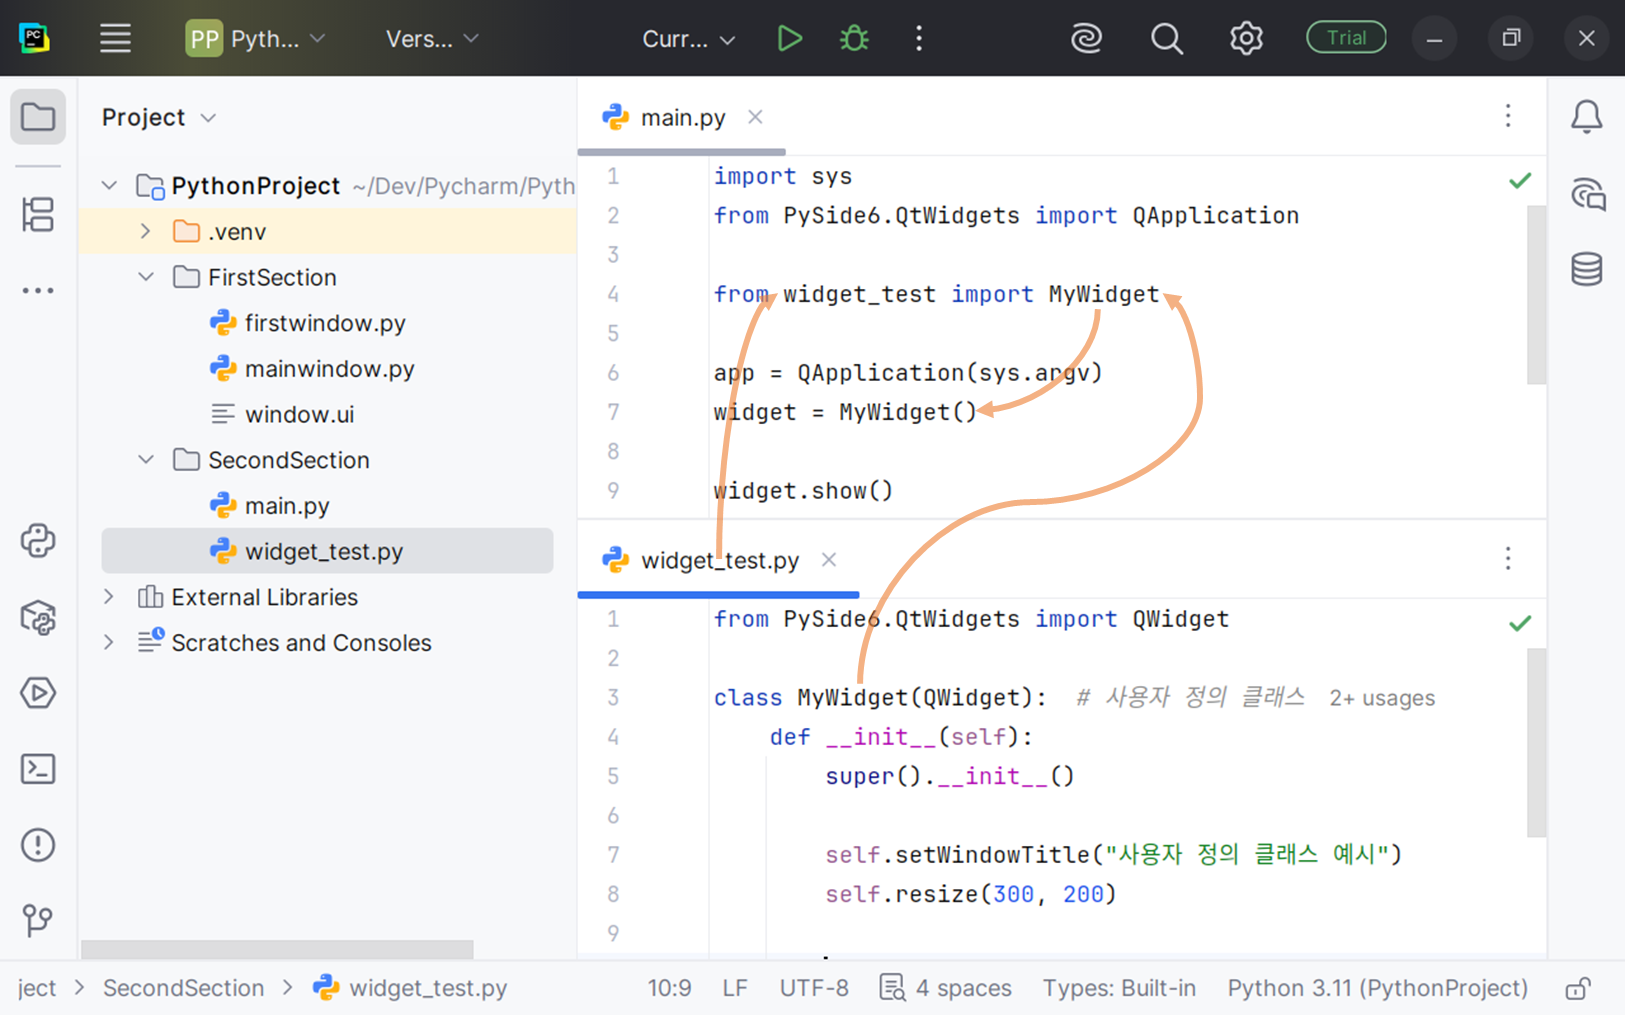
Task: Click the Trial license button
Action: coord(1346,38)
